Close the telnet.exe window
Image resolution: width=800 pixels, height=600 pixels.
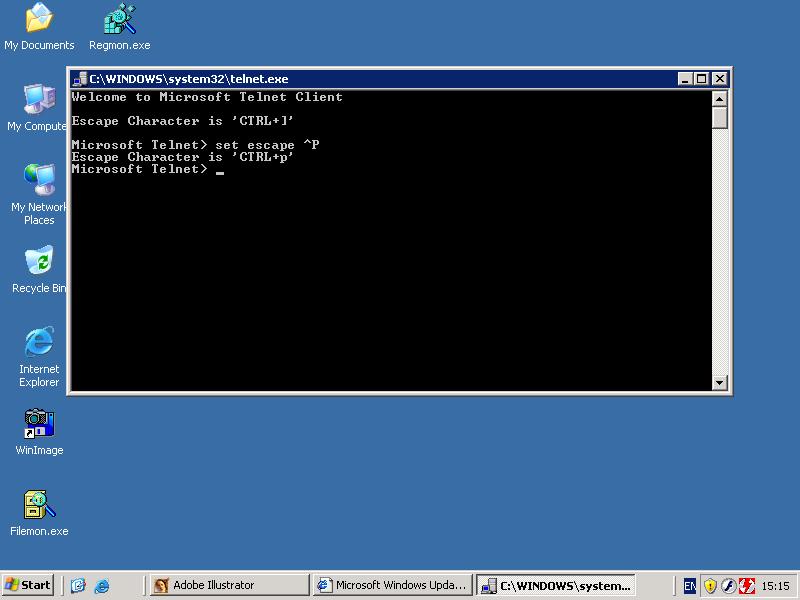click(719, 79)
